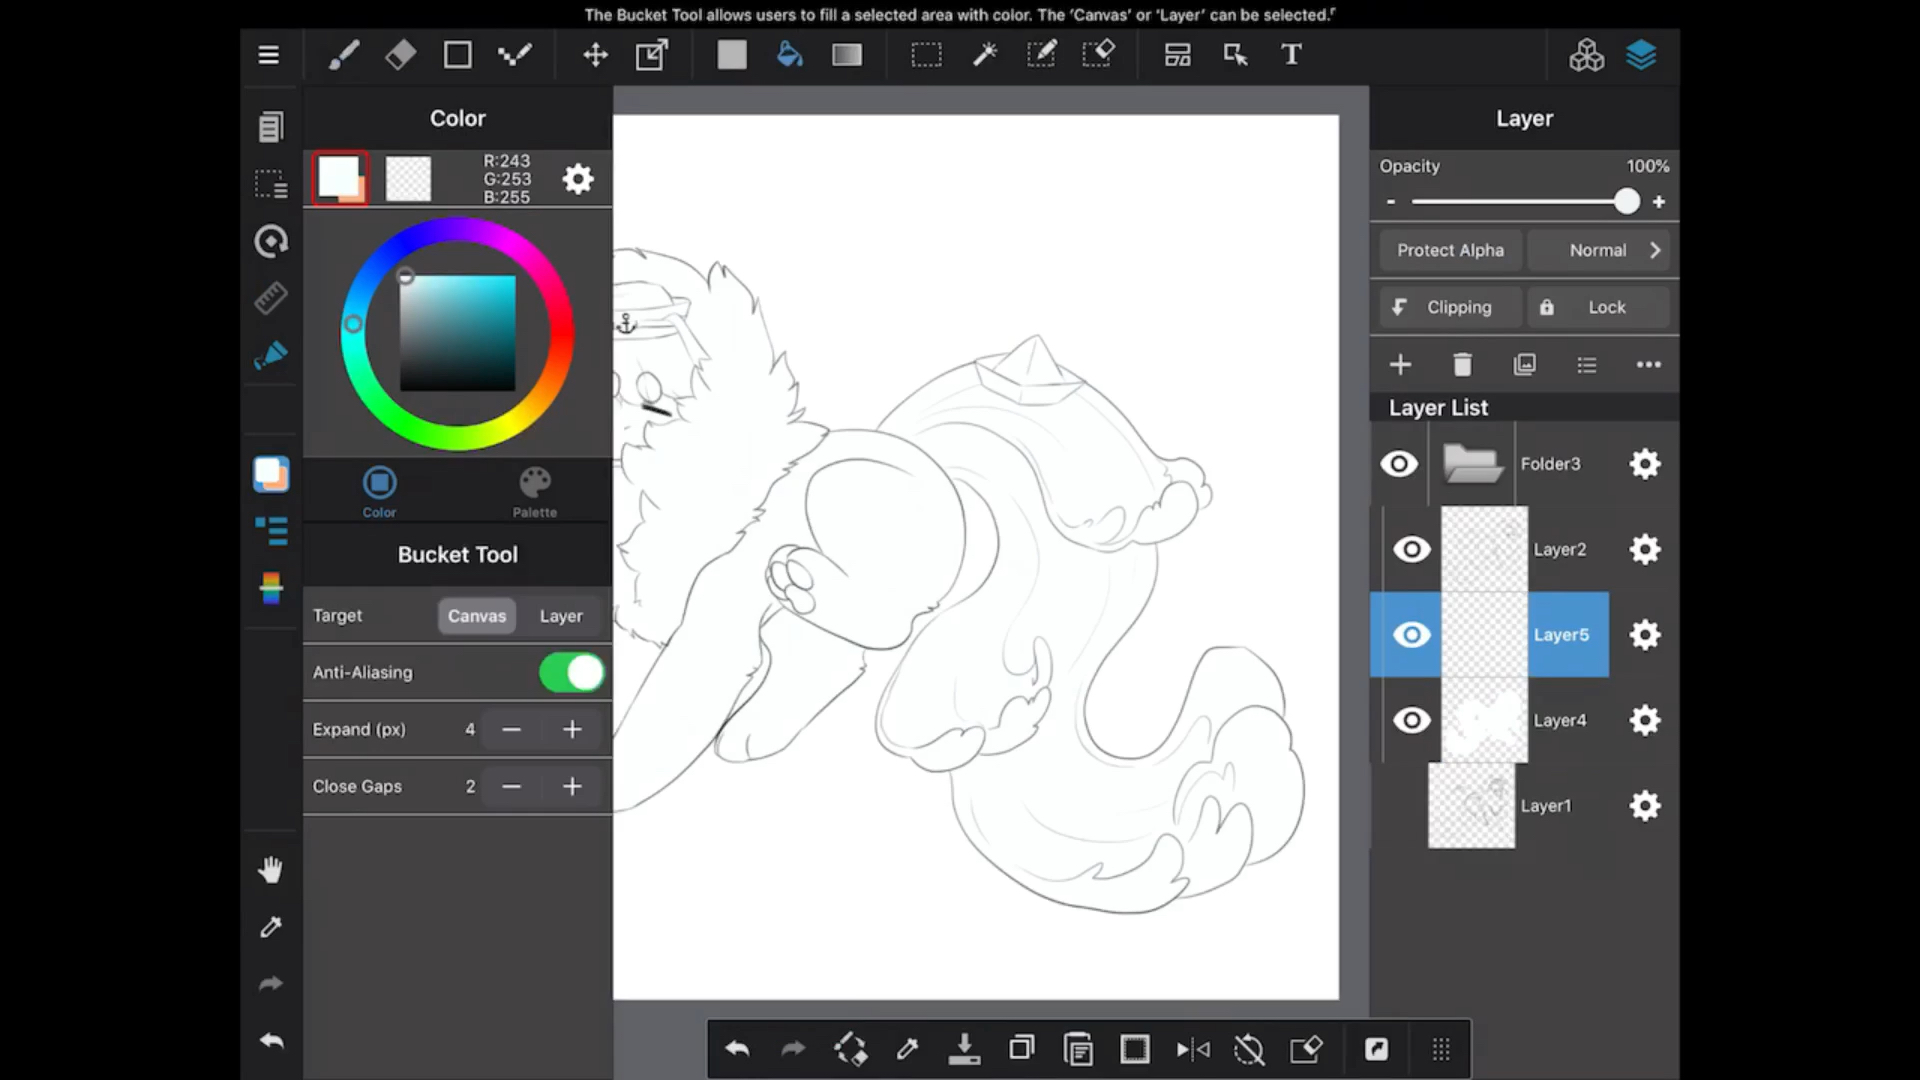
Task: Open the layers sidebar panel icon
Action: pyautogui.click(x=271, y=127)
